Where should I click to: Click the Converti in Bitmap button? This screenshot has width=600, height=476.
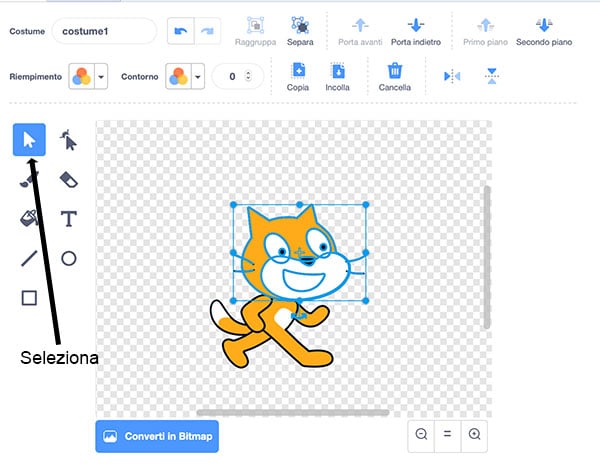point(157,436)
